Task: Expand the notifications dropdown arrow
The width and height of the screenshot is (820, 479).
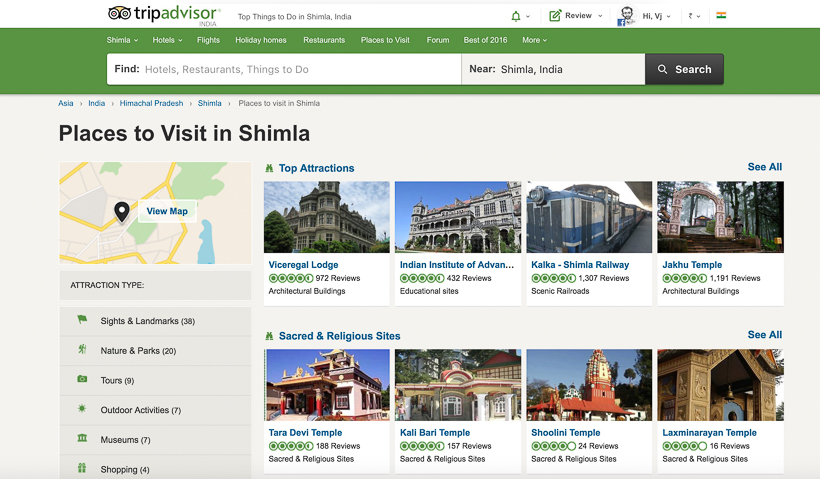Action: tap(528, 16)
